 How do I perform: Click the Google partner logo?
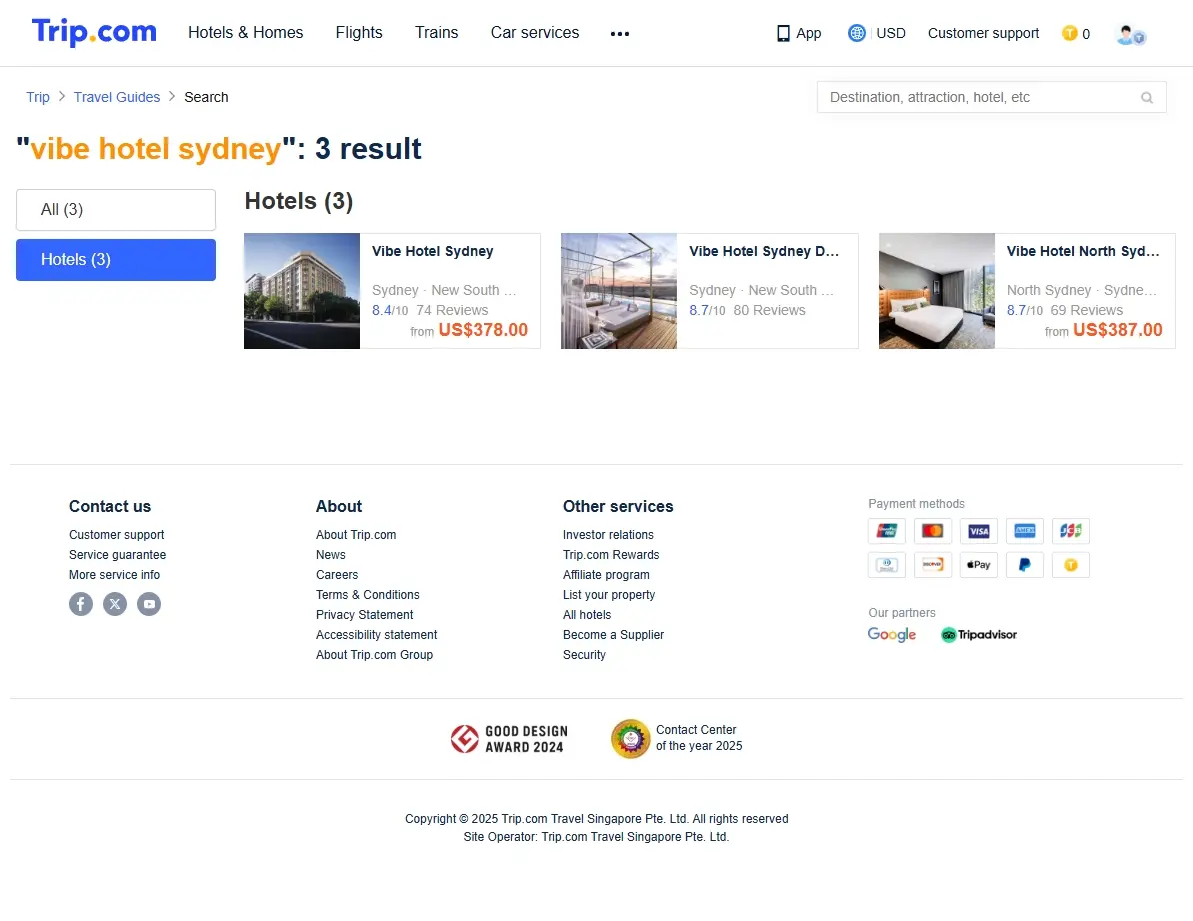(892, 634)
